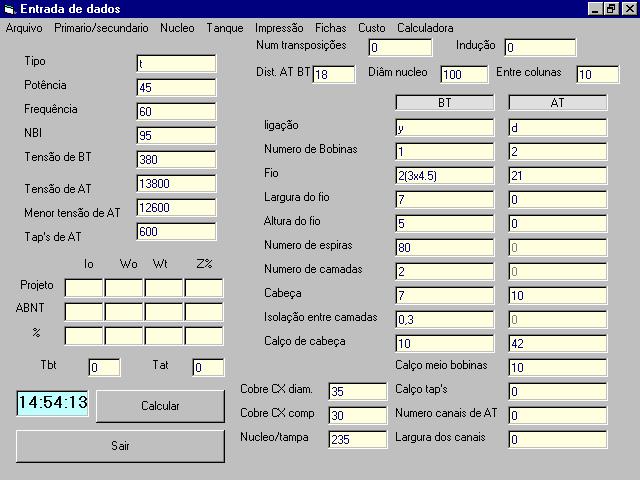Viewport: 640px width, 480px height.
Task: Select the Potência field with 45
Action: click(176, 87)
